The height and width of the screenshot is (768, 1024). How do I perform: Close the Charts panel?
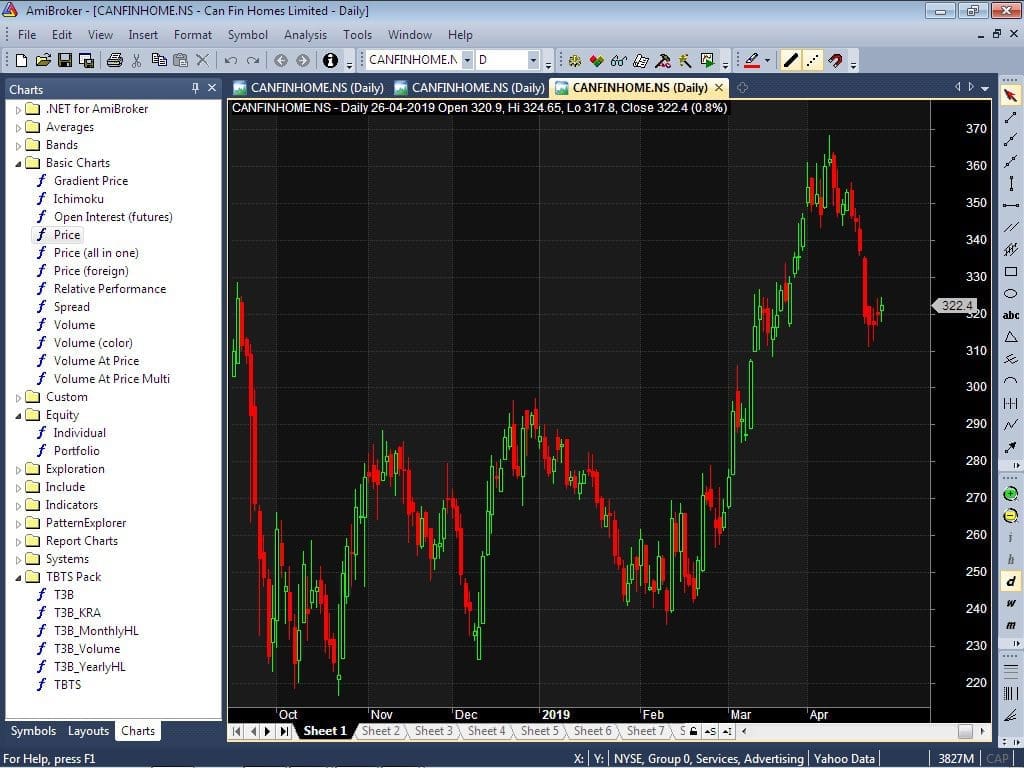click(x=212, y=88)
